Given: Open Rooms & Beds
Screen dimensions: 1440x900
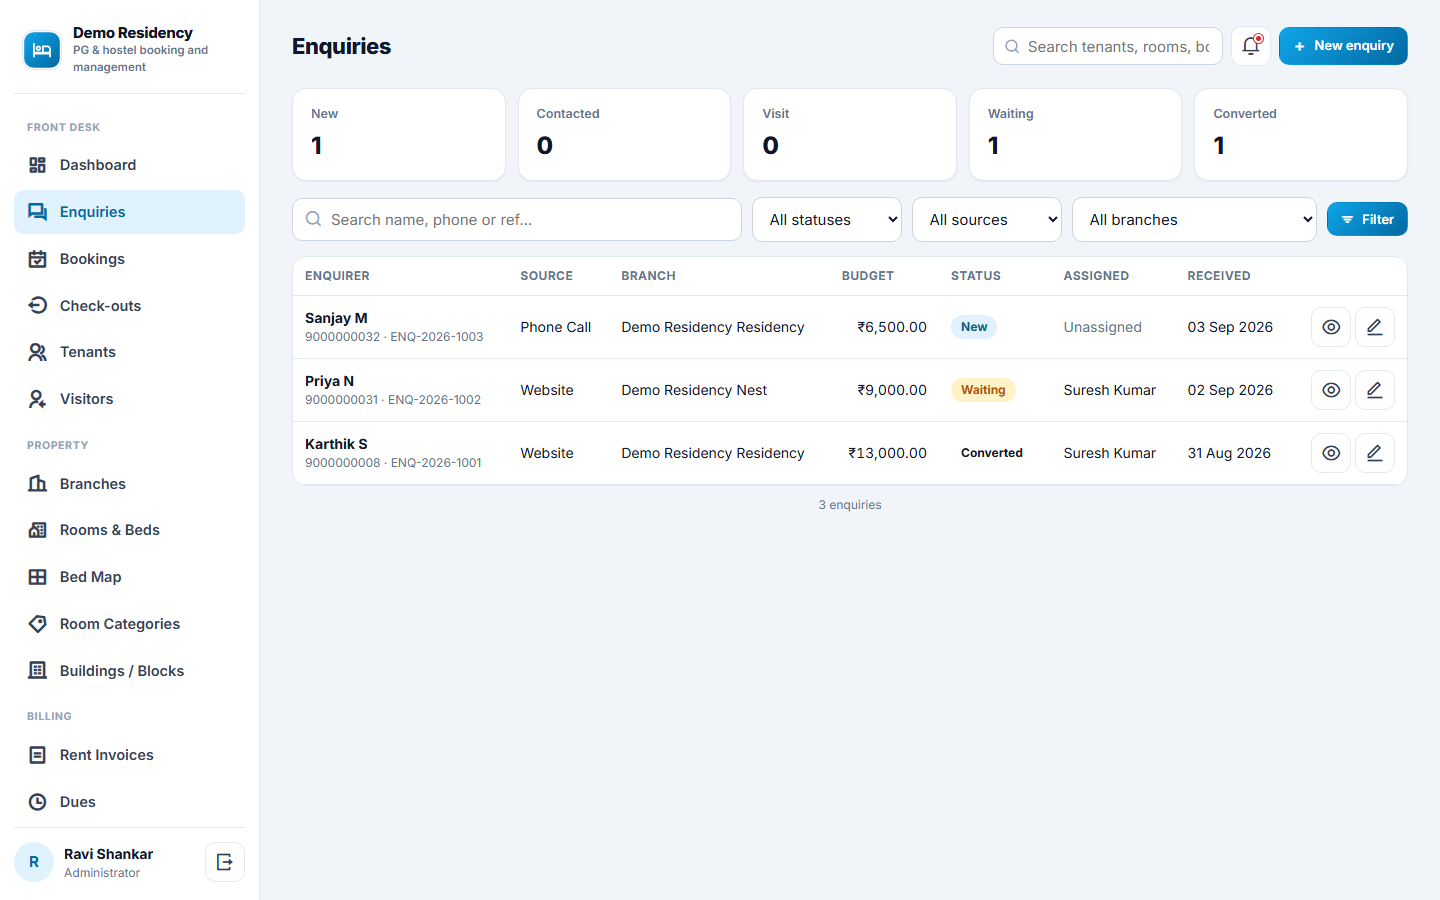Looking at the screenshot, I should [129, 530].
